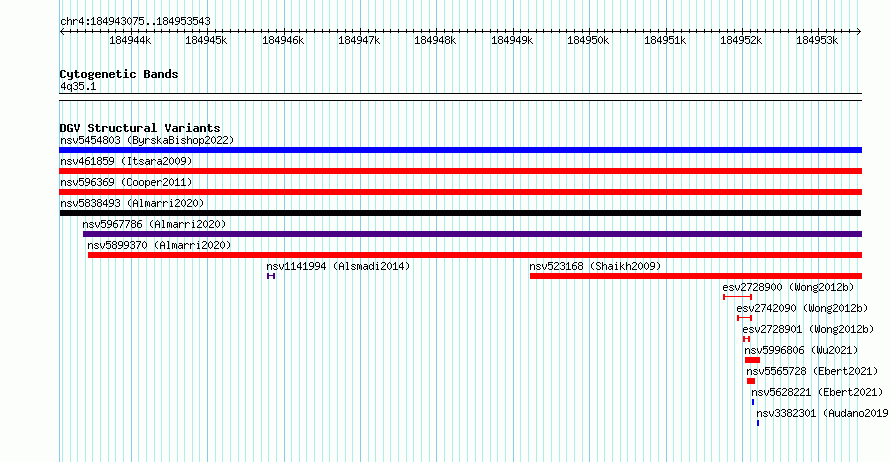This screenshot has width=890, height=462.
Task: Open the nsv5628221 (Ebert2021) label
Action: coord(817,392)
